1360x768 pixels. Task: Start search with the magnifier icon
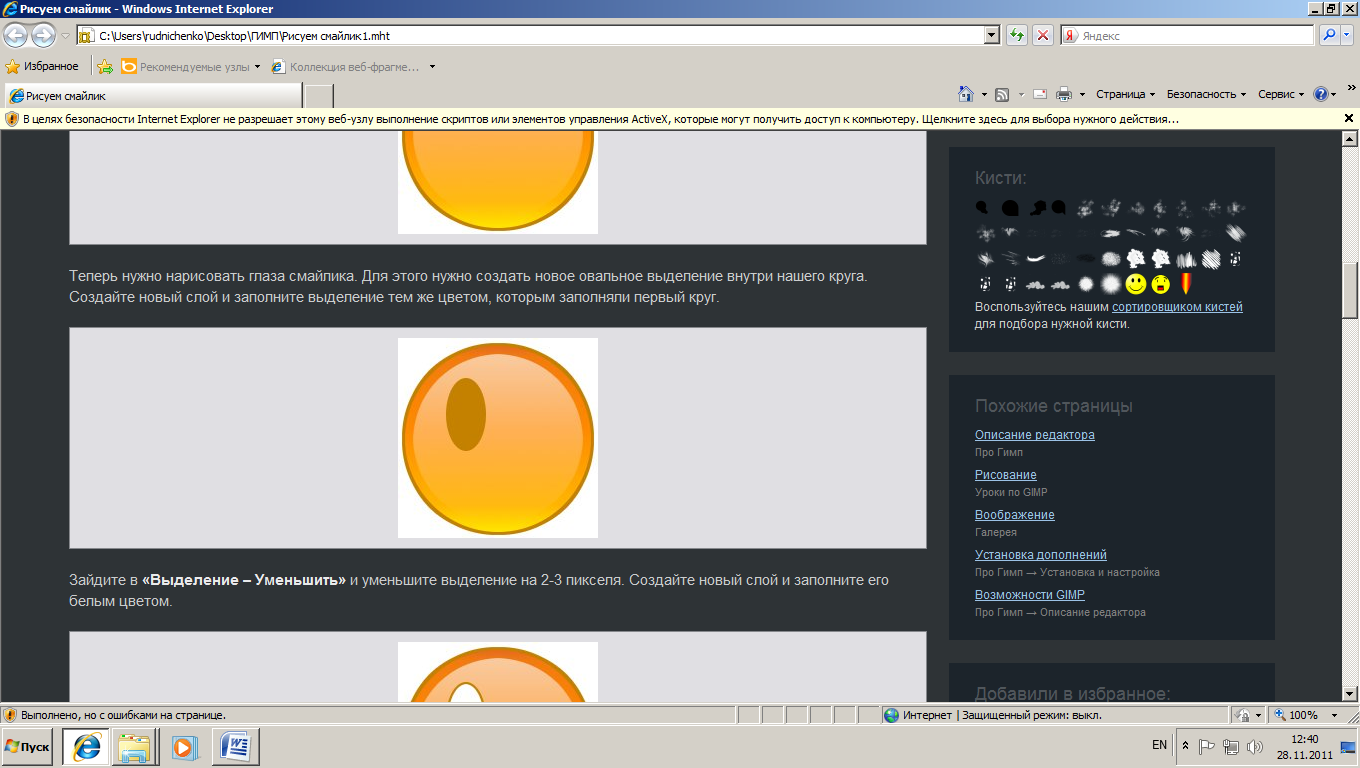[x=1329, y=35]
